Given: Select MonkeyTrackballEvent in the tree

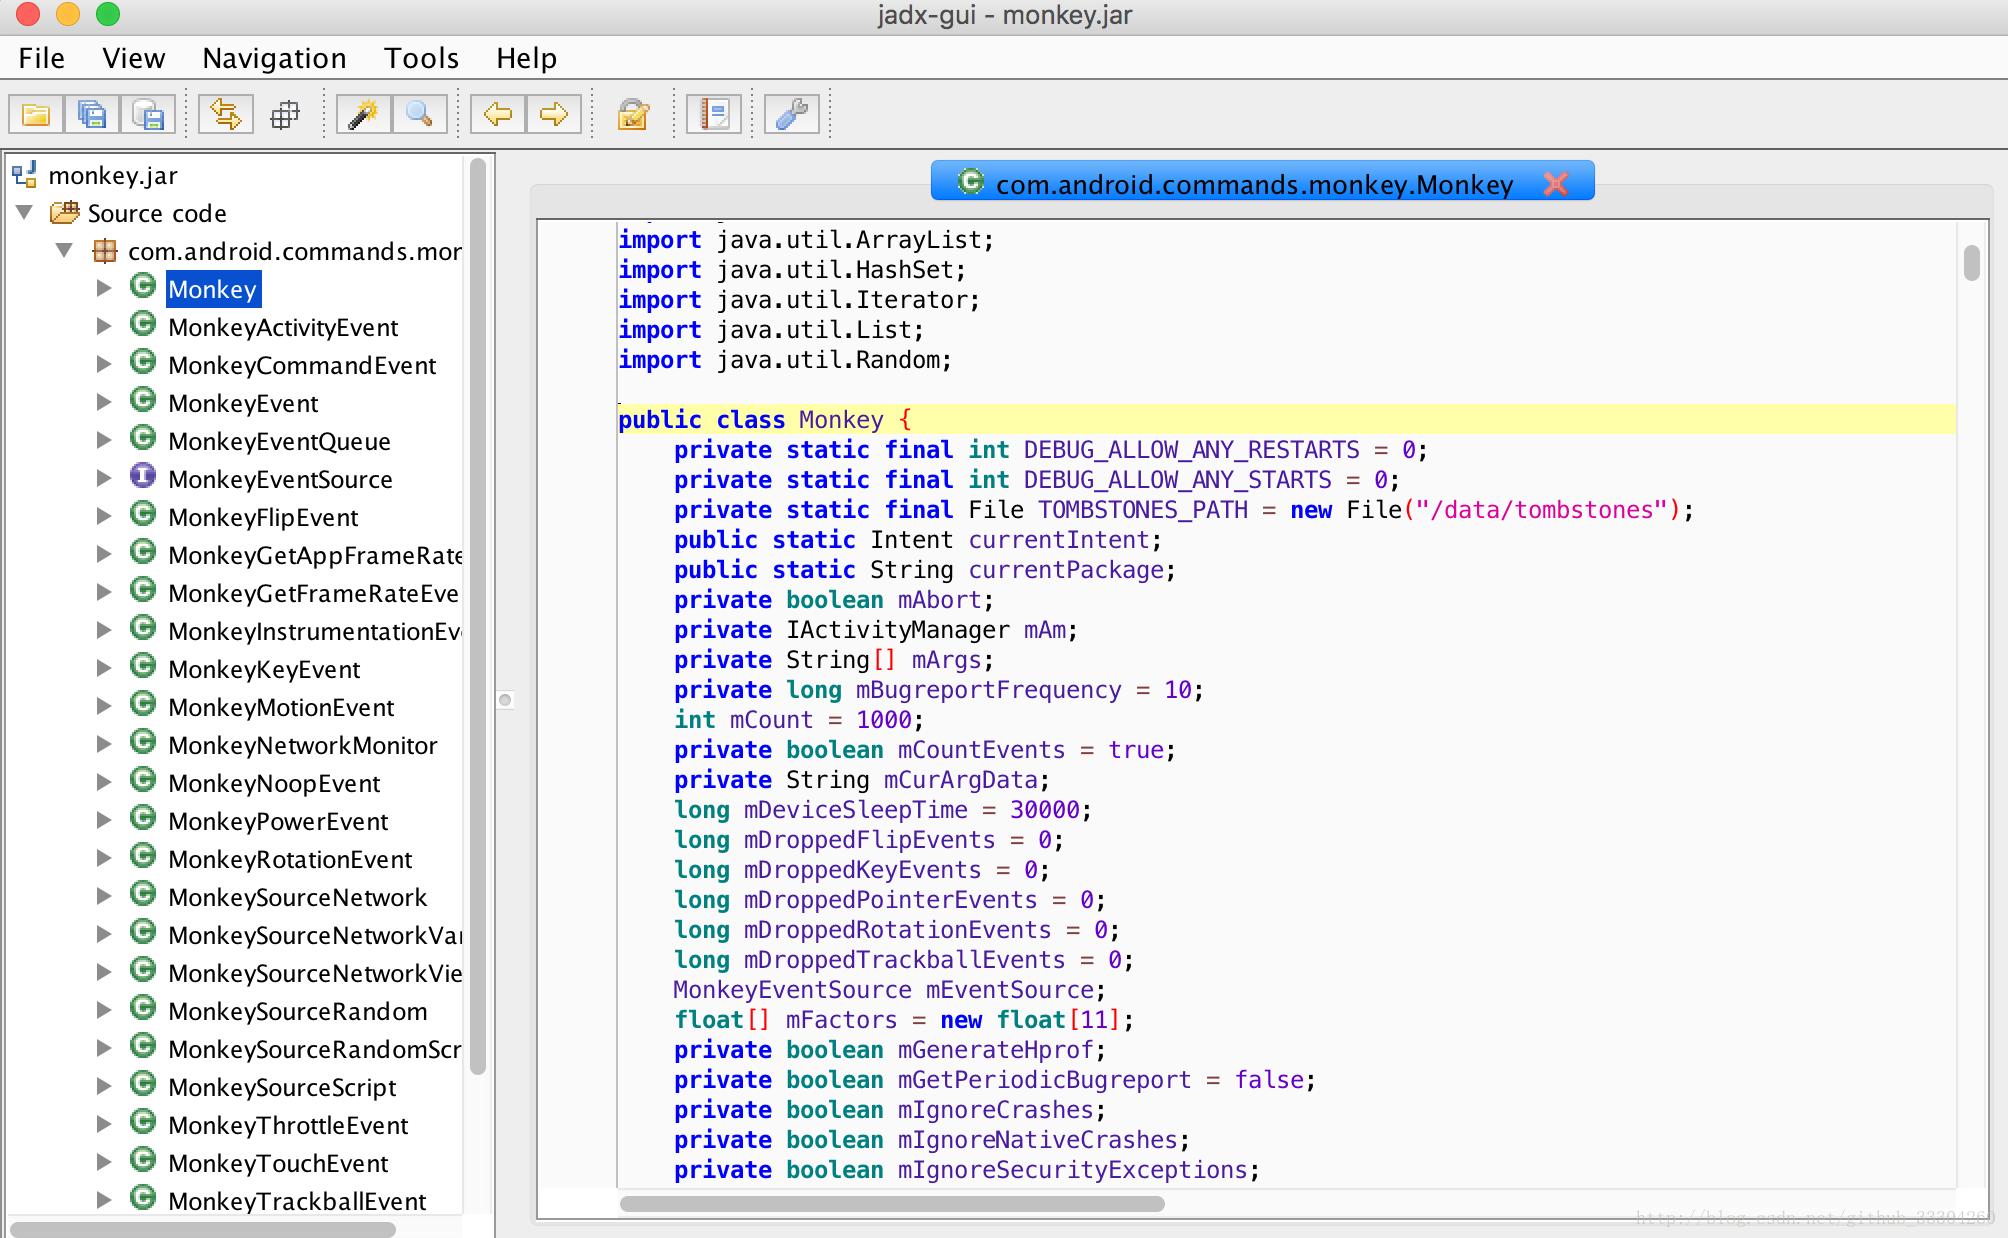Looking at the screenshot, I should pos(297,1201).
